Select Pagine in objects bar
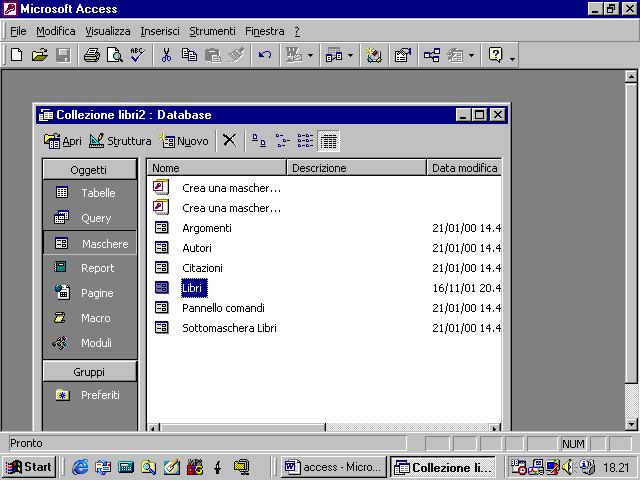Viewport: 640px width, 480px height. 89,293
